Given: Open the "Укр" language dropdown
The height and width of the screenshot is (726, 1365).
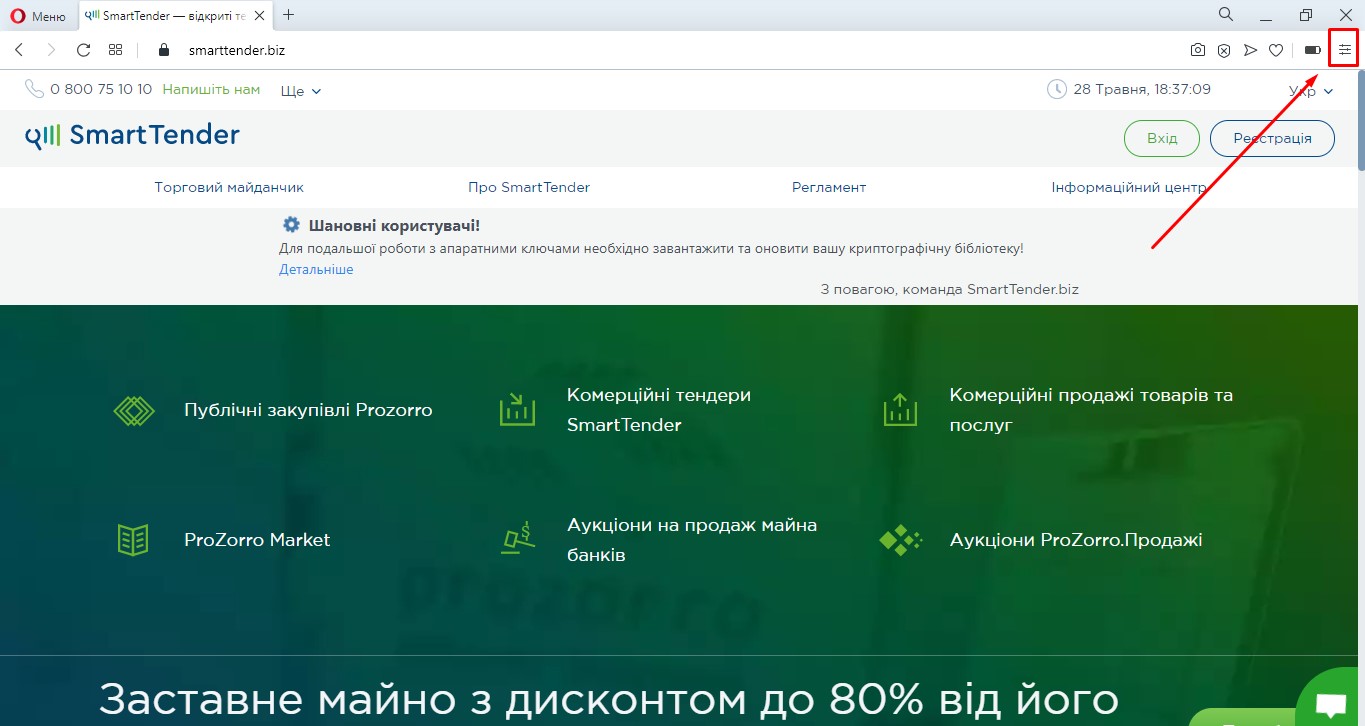Looking at the screenshot, I should pos(1311,91).
